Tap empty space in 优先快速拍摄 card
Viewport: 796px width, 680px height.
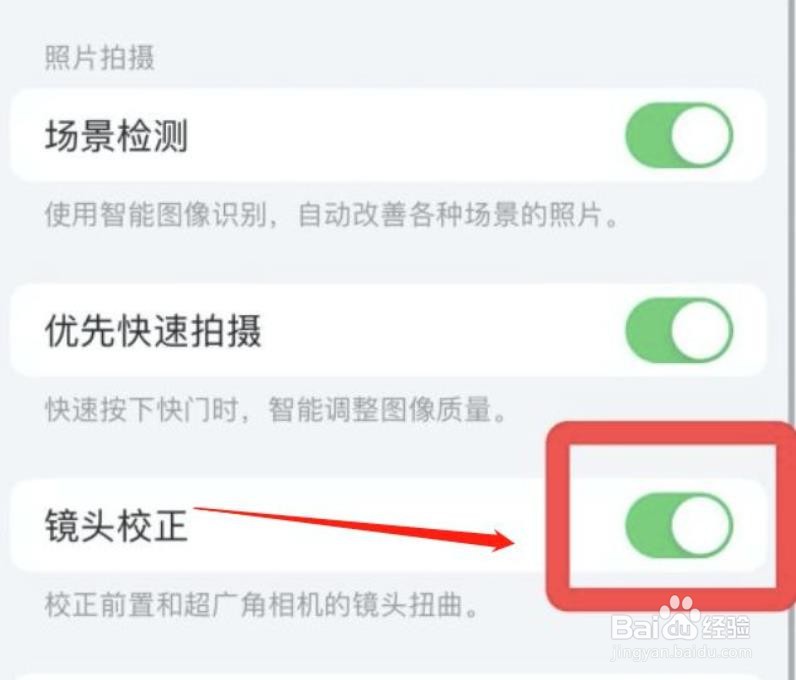442,330
